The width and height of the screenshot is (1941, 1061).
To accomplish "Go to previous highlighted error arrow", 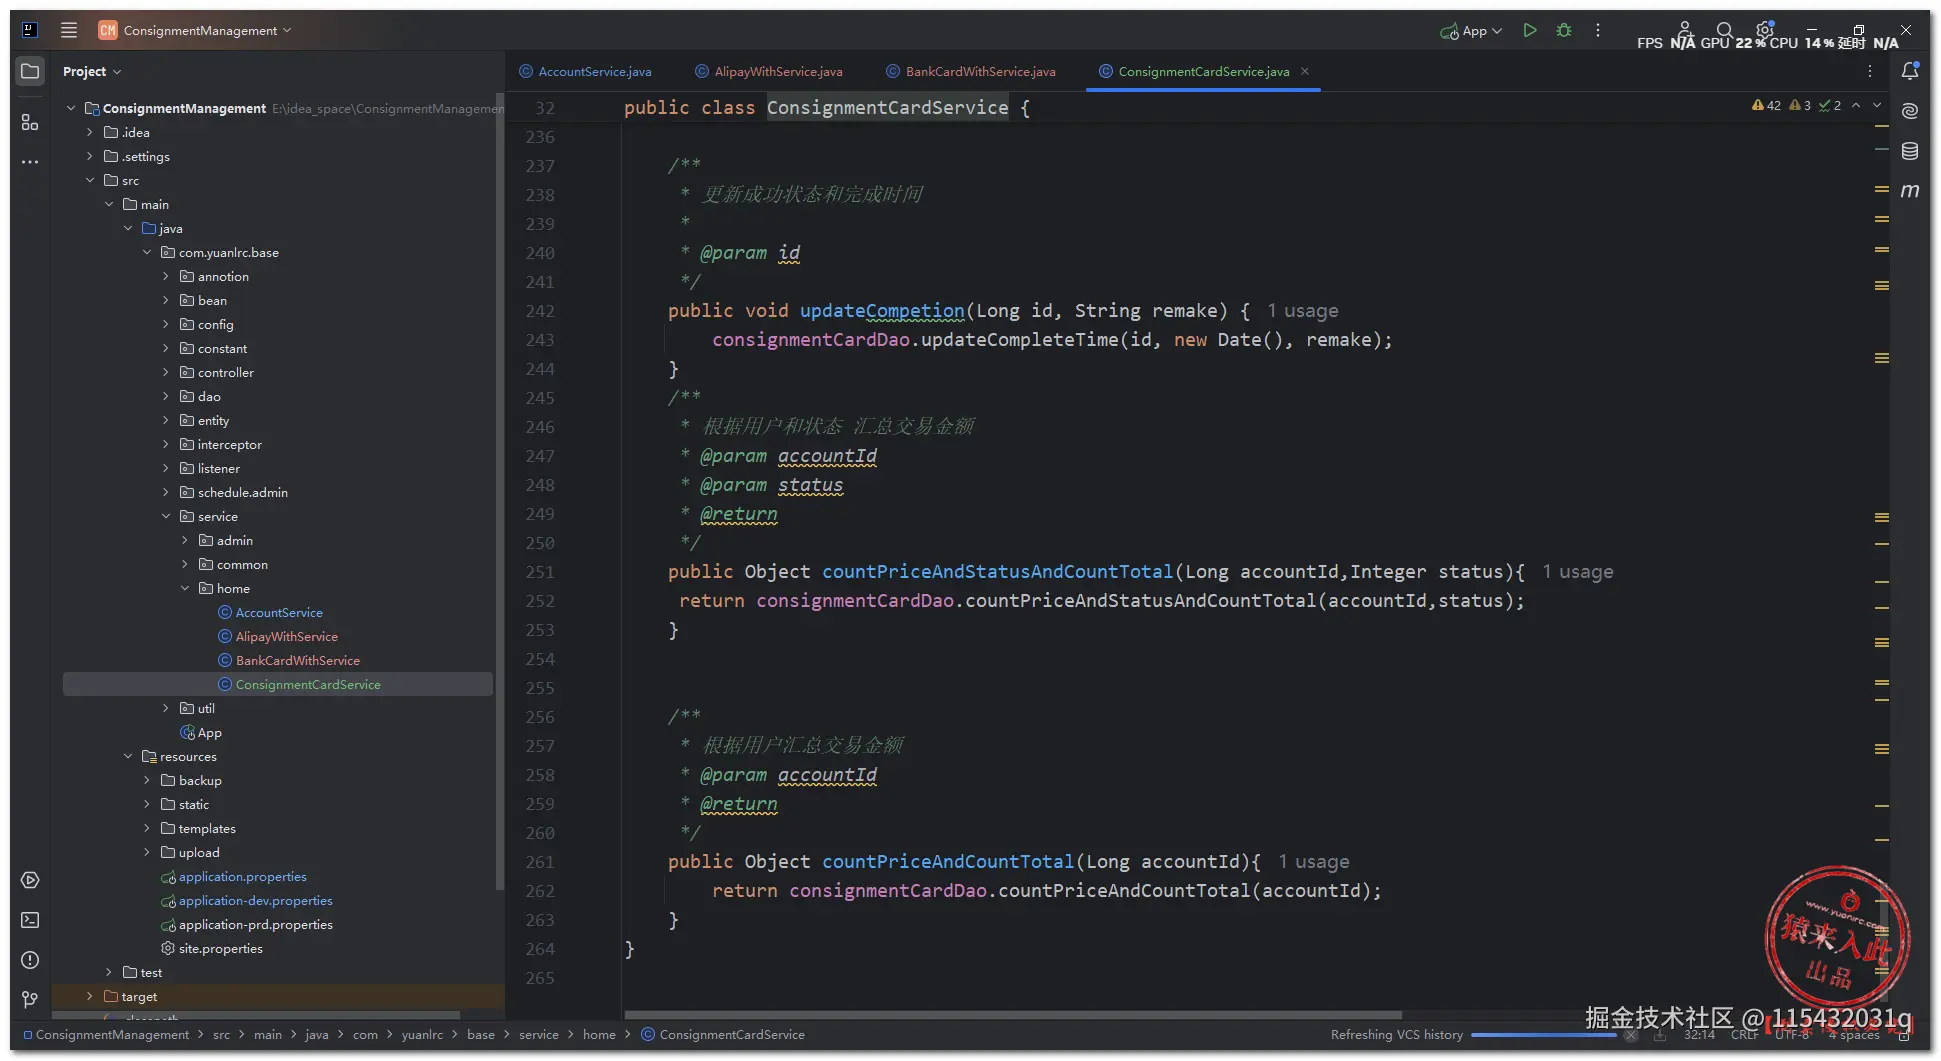I will click(1856, 105).
